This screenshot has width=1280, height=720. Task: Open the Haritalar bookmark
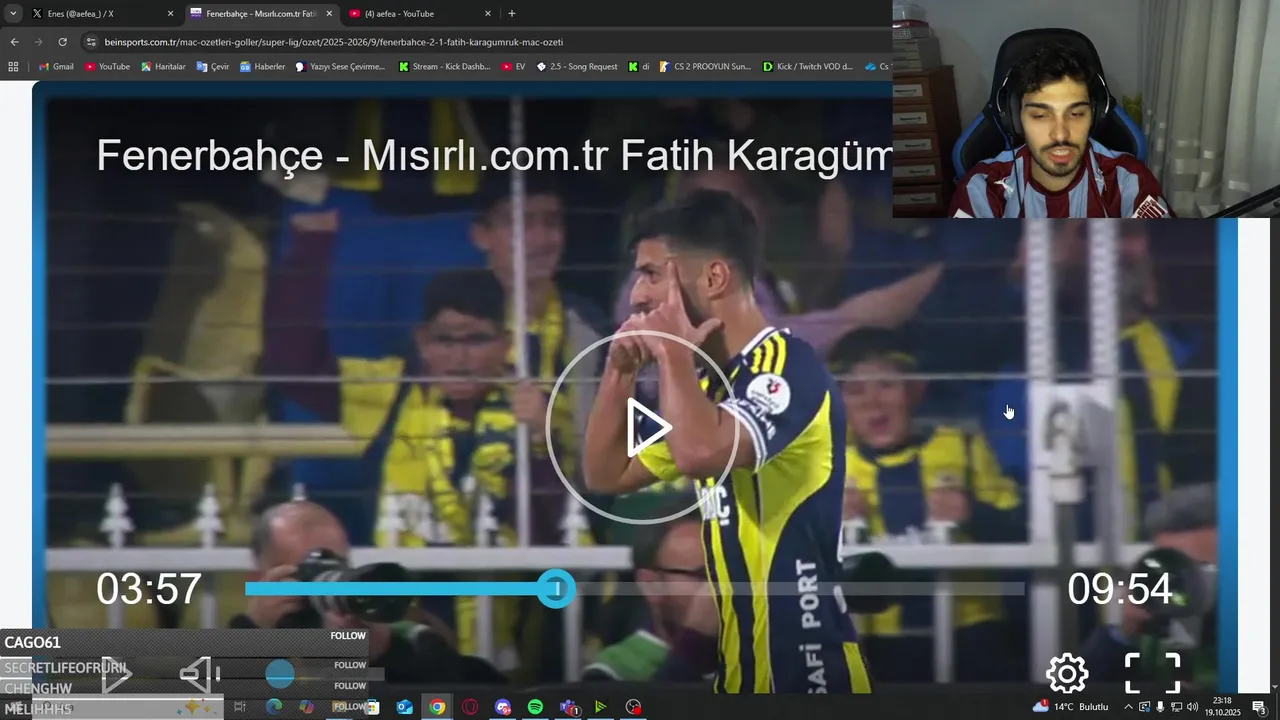163,67
